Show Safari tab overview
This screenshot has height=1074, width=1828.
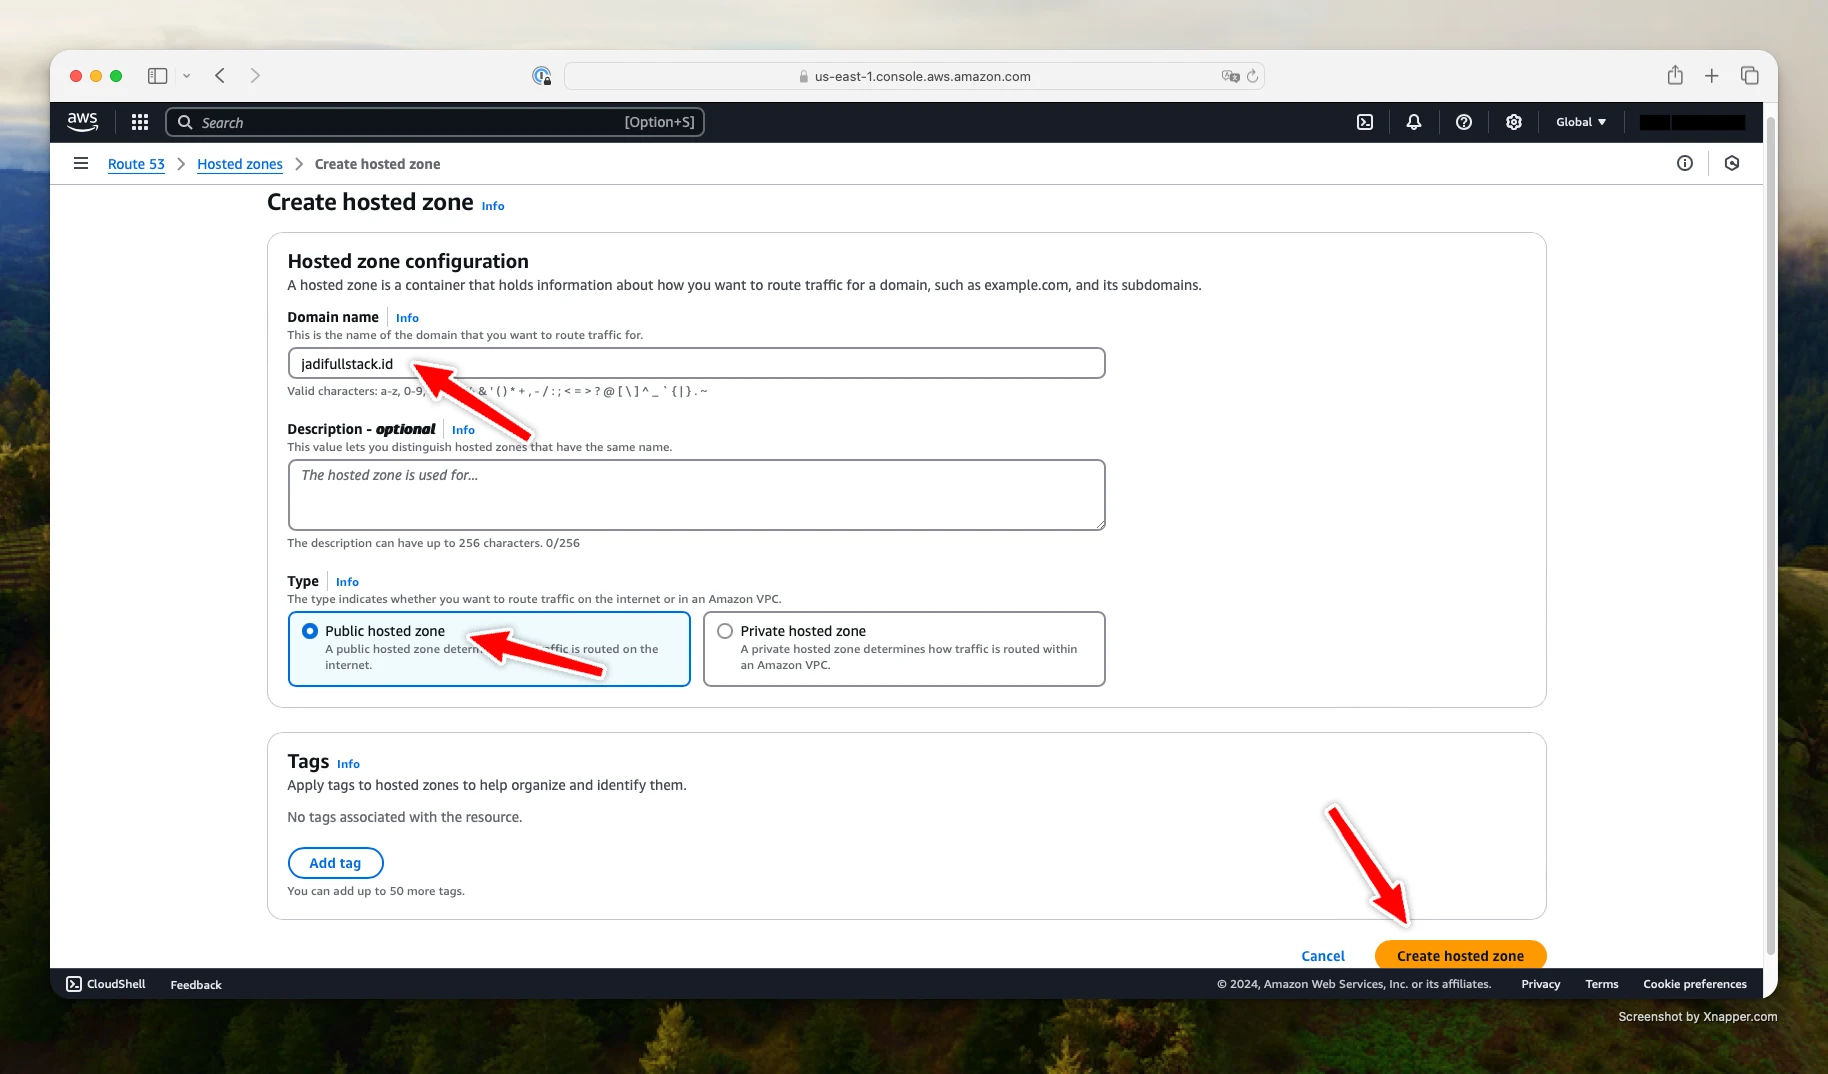click(x=1749, y=76)
